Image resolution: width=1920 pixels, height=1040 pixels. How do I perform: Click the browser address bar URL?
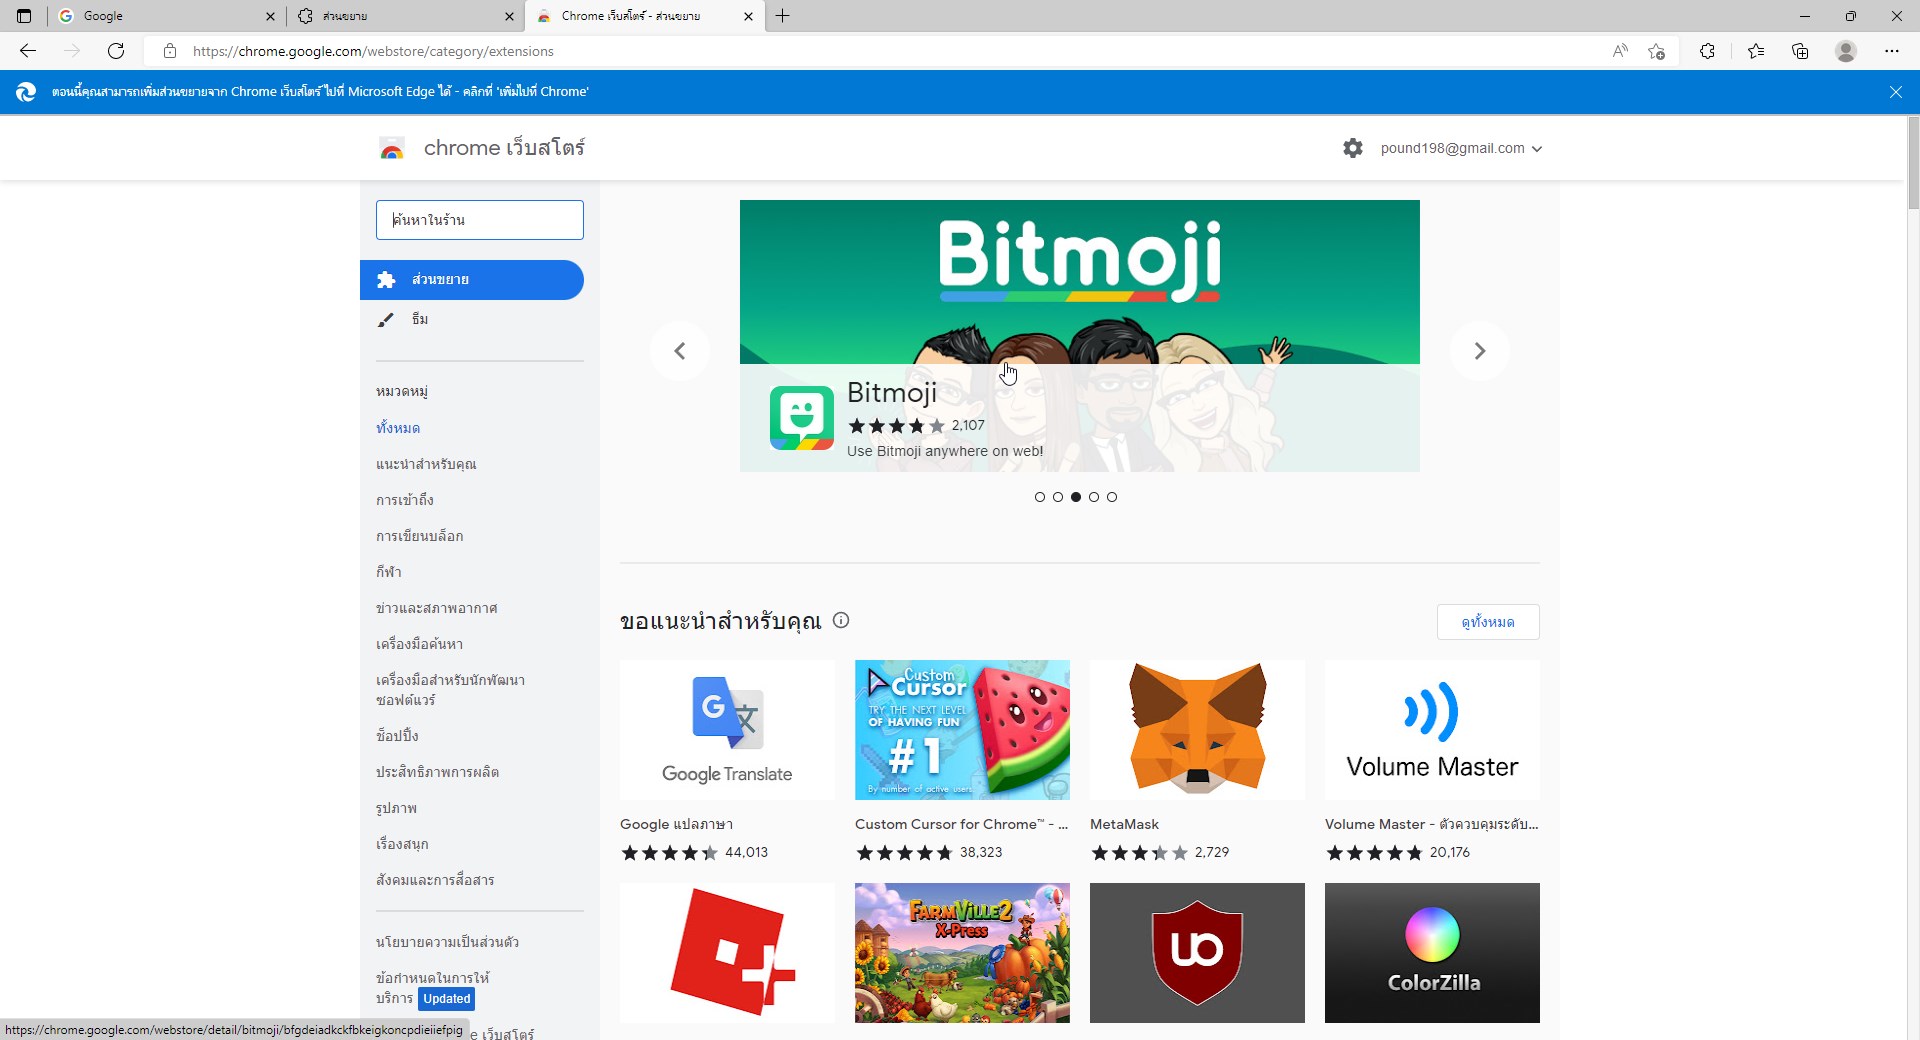(x=373, y=51)
